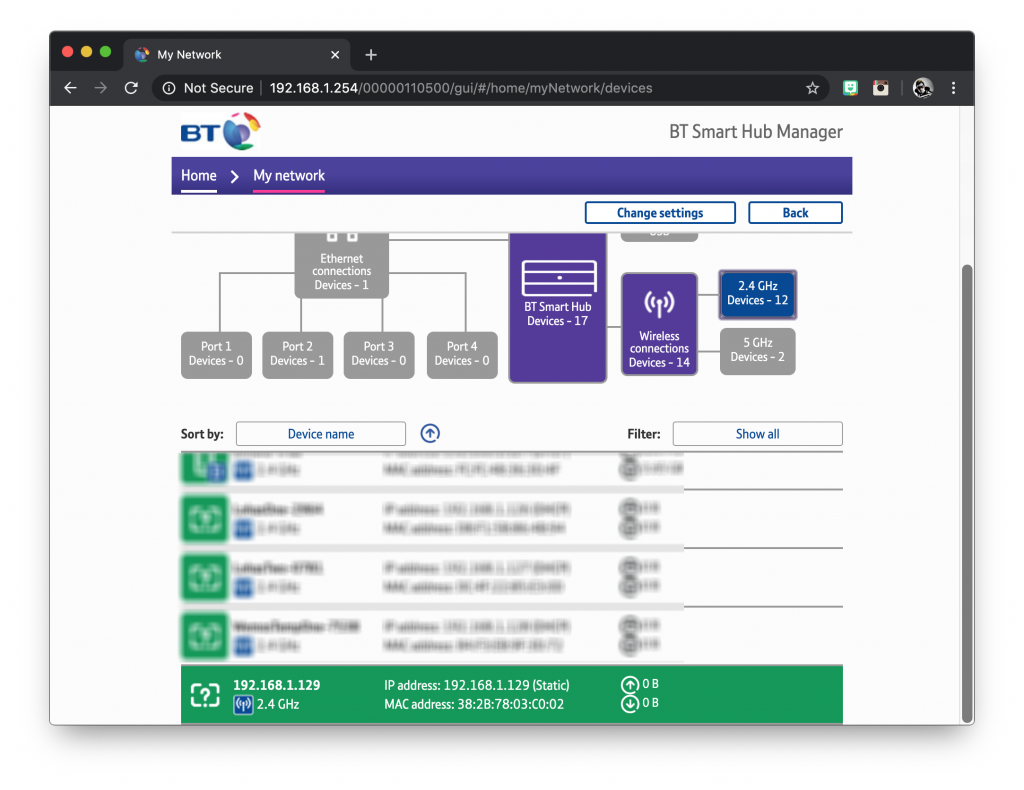Screen dimensions: 1024x790
Task: Click the IP address 192.168.1.129 (Static) text
Action: pos(477,686)
